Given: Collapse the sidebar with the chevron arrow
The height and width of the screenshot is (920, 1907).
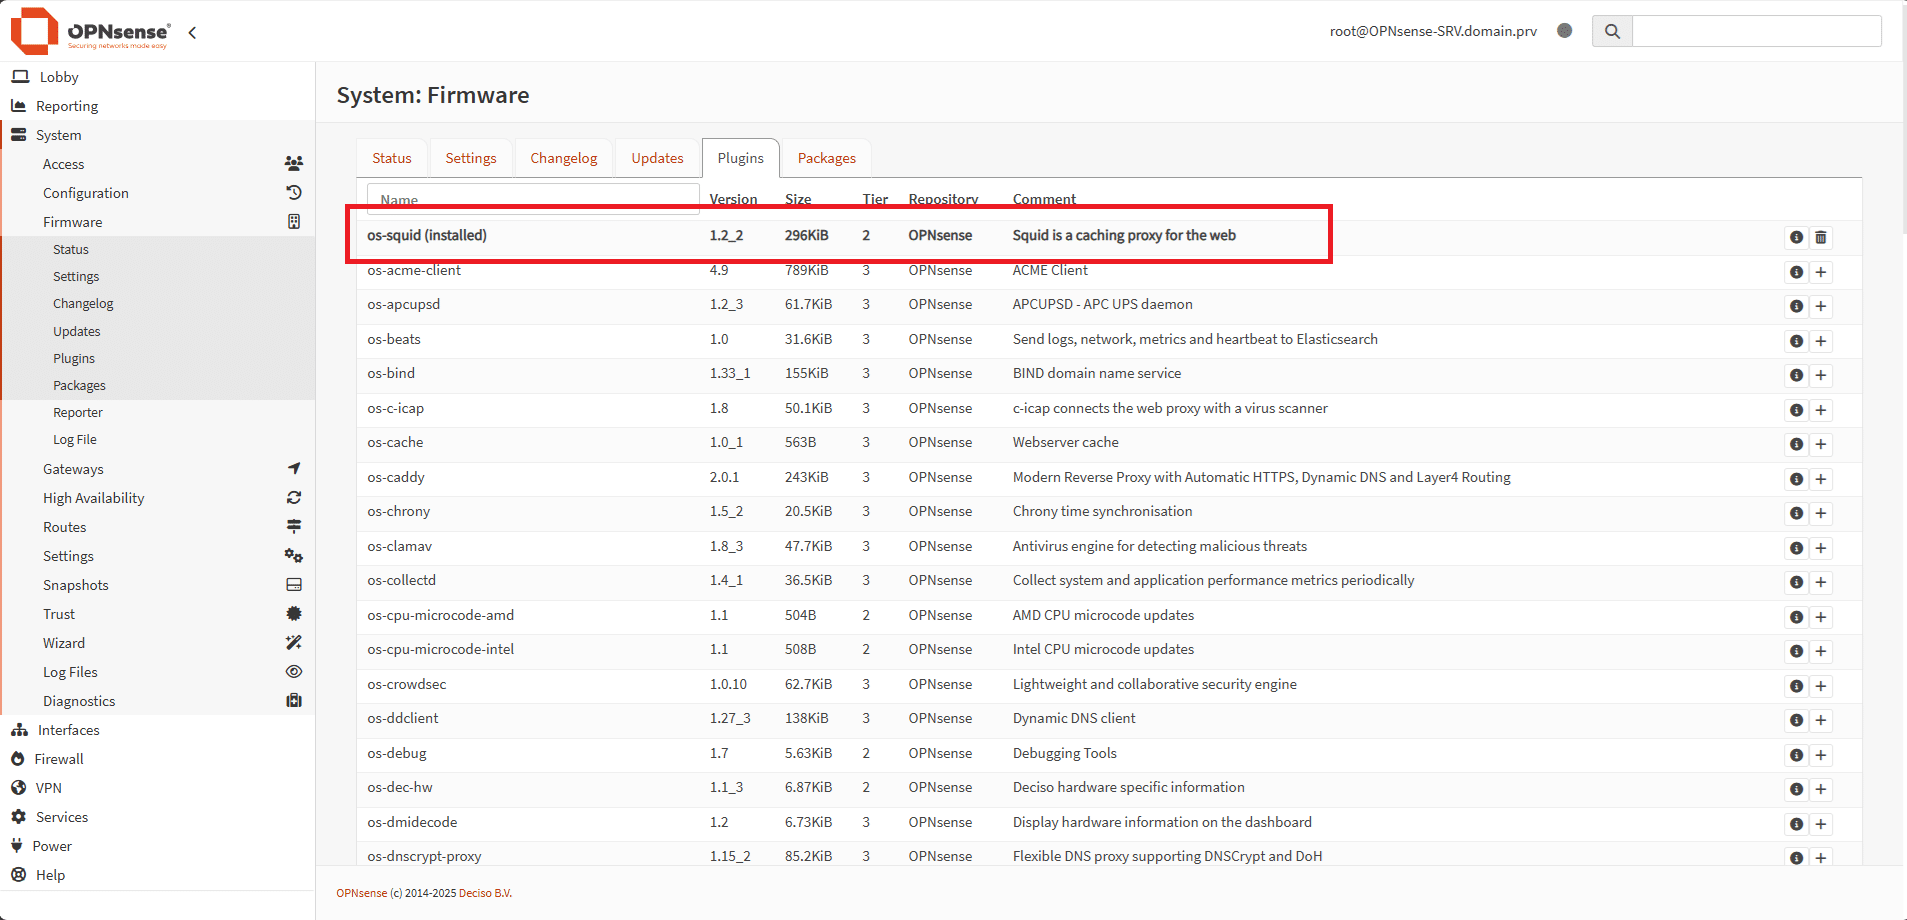Looking at the screenshot, I should coord(192,32).
